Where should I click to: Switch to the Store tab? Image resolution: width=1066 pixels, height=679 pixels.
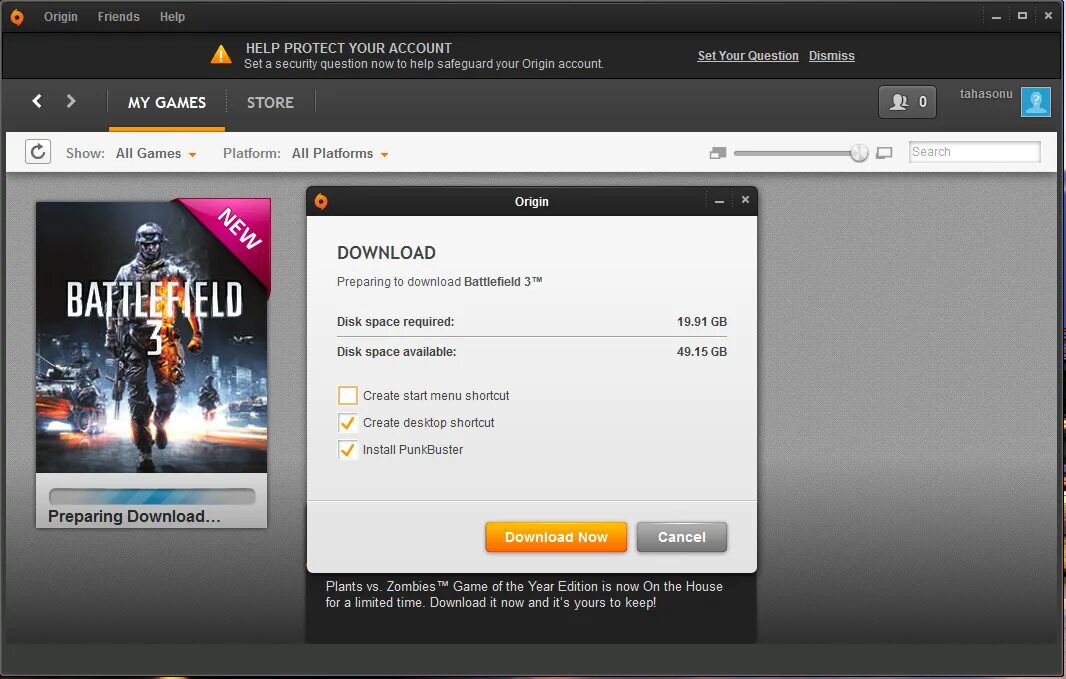[270, 103]
